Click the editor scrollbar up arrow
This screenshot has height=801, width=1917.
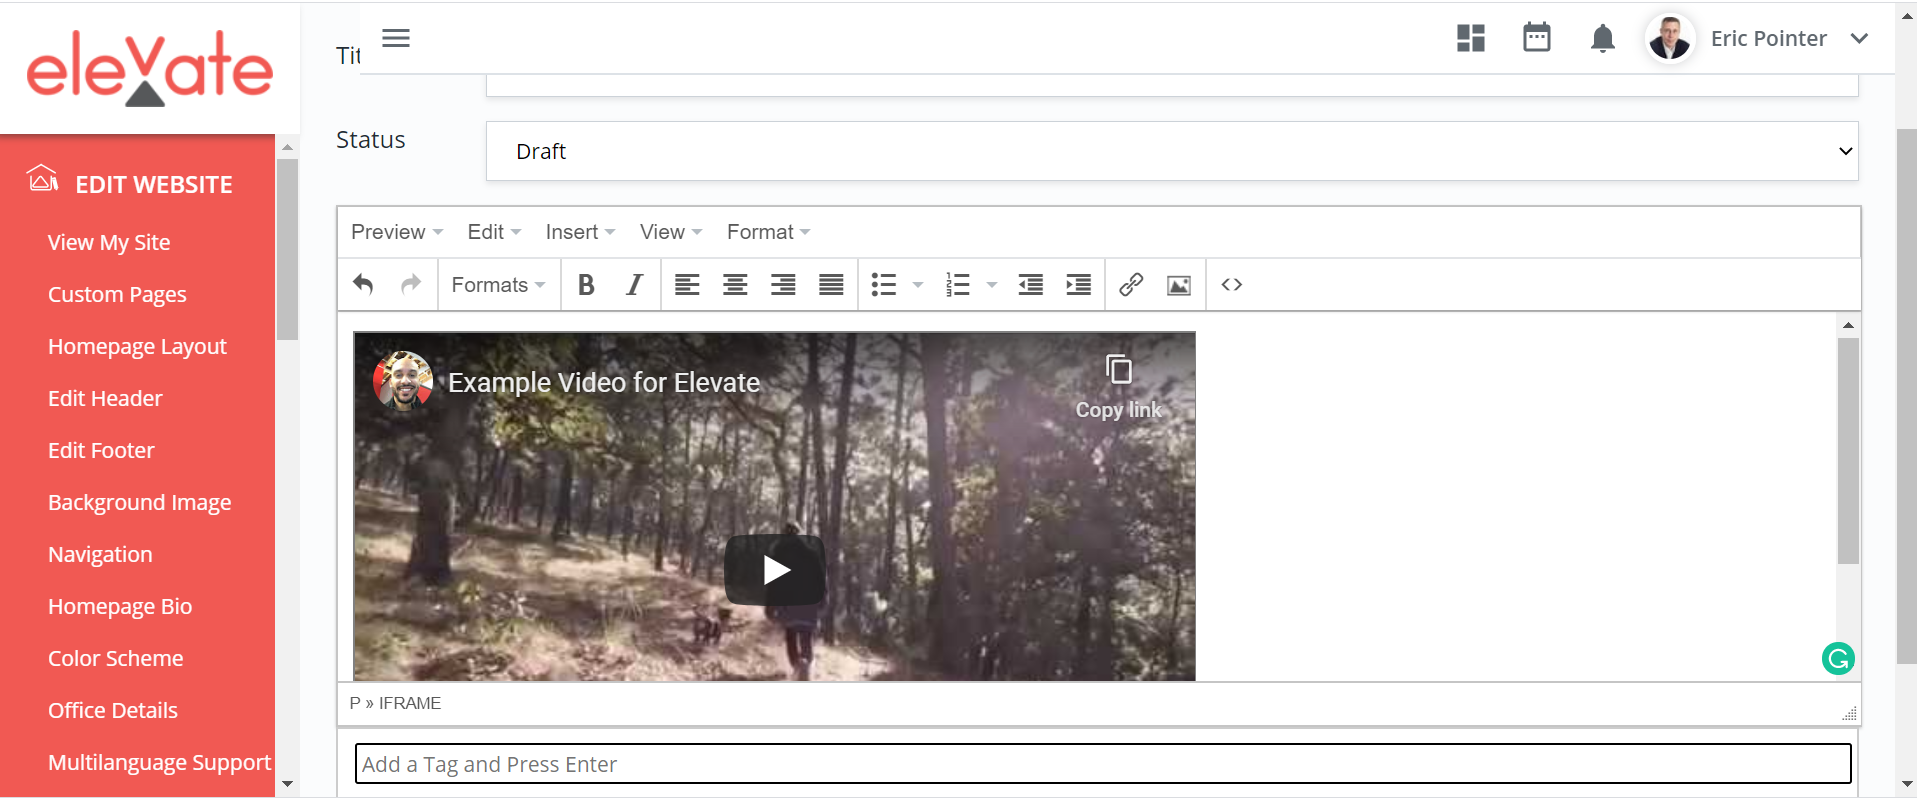click(x=1848, y=325)
